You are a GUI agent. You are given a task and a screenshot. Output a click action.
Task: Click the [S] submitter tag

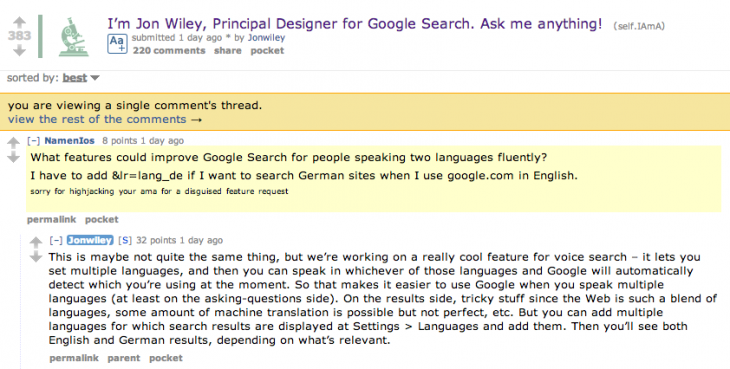pyautogui.click(x=125, y=240)
